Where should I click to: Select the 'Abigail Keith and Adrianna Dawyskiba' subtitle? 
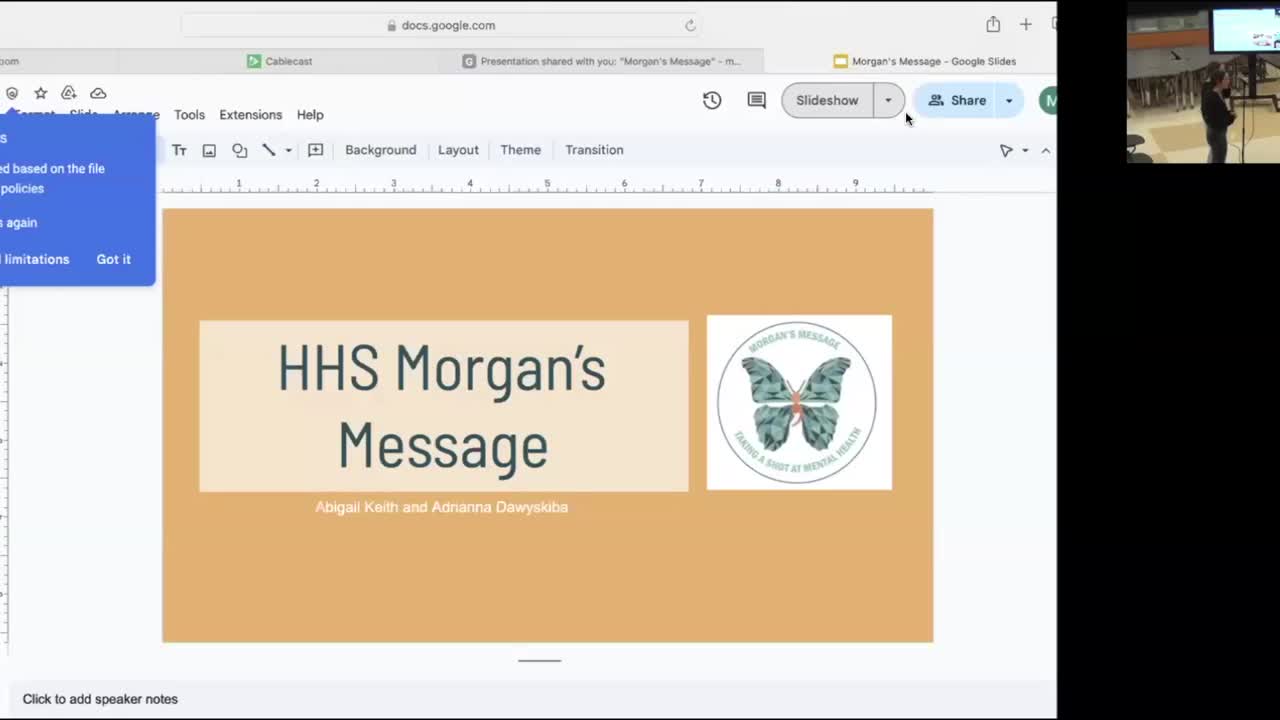(441, 507)
